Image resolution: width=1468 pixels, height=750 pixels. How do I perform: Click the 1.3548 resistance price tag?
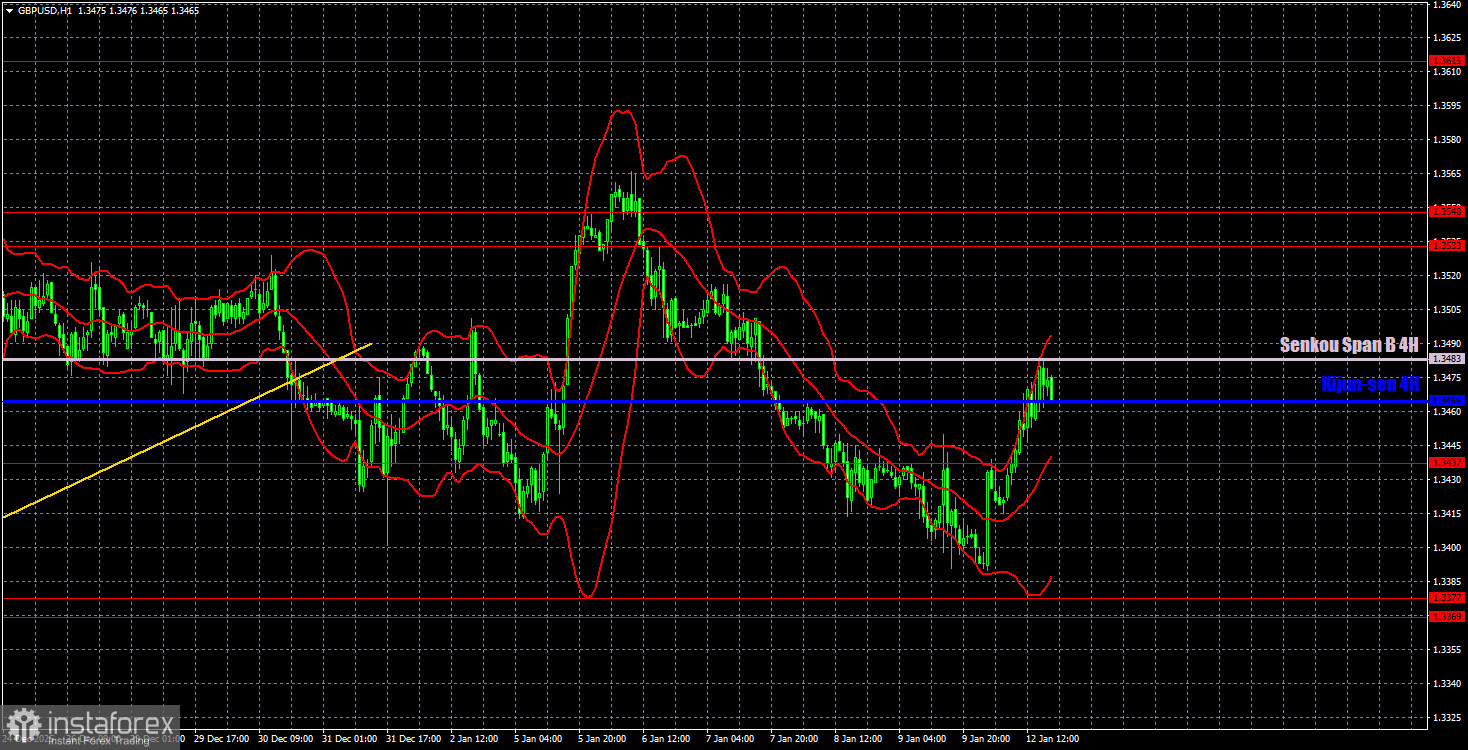1446,212
